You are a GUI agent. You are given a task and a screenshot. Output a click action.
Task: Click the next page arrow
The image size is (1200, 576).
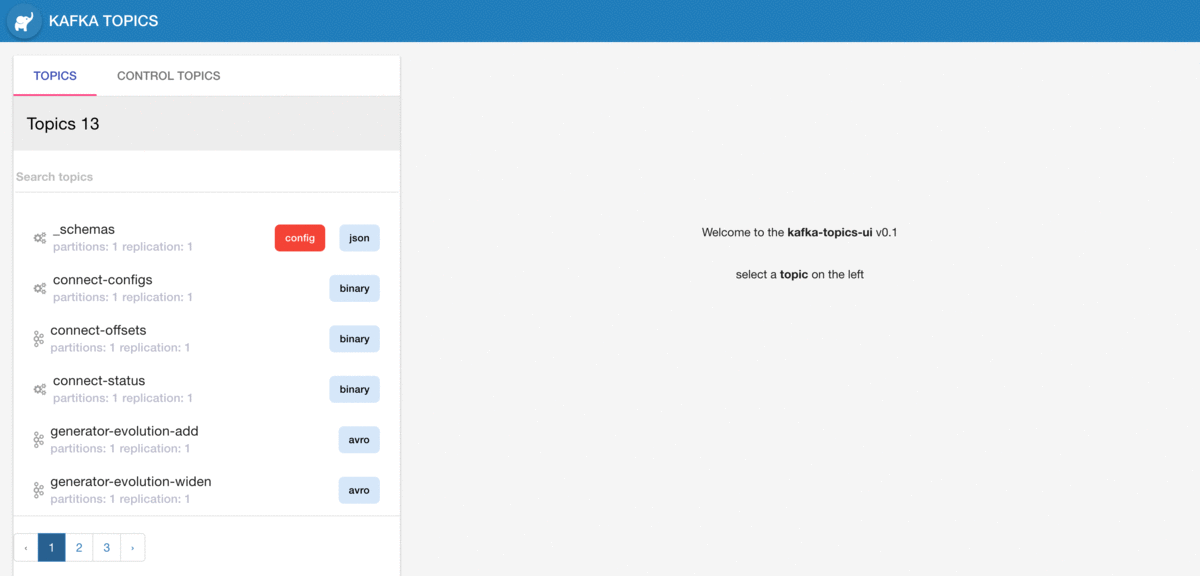point(133,547)
